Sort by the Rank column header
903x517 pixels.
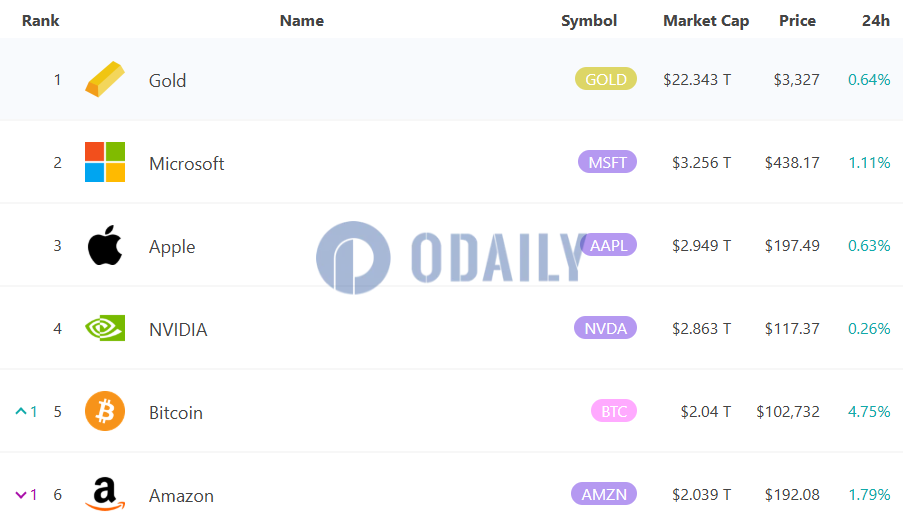tap(40, 21)
